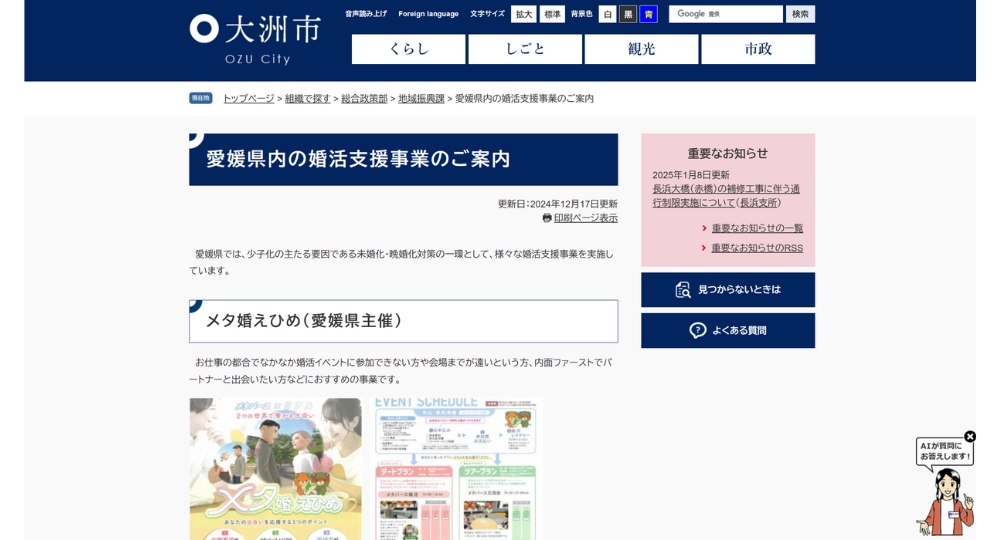The width and height of the screenshot is (1000, 540).
Task: Click 重要なお知らせ heading
Action: click(x=728, y=154)
